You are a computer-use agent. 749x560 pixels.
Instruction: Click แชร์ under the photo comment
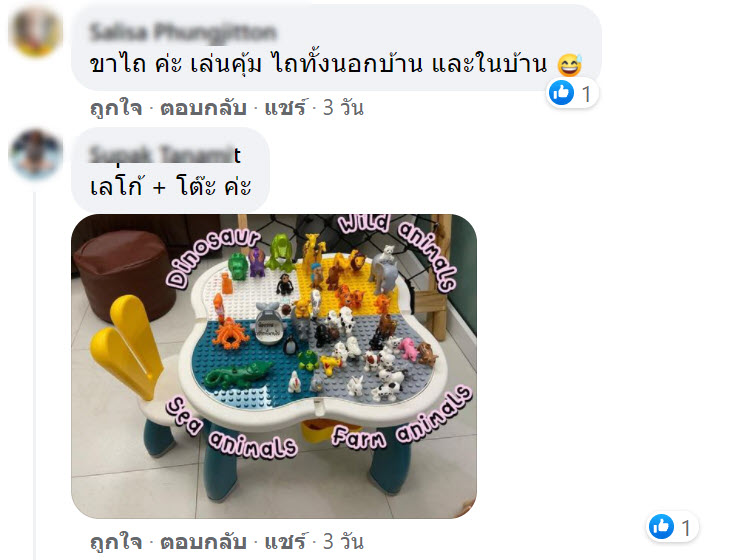pos(286,542)
